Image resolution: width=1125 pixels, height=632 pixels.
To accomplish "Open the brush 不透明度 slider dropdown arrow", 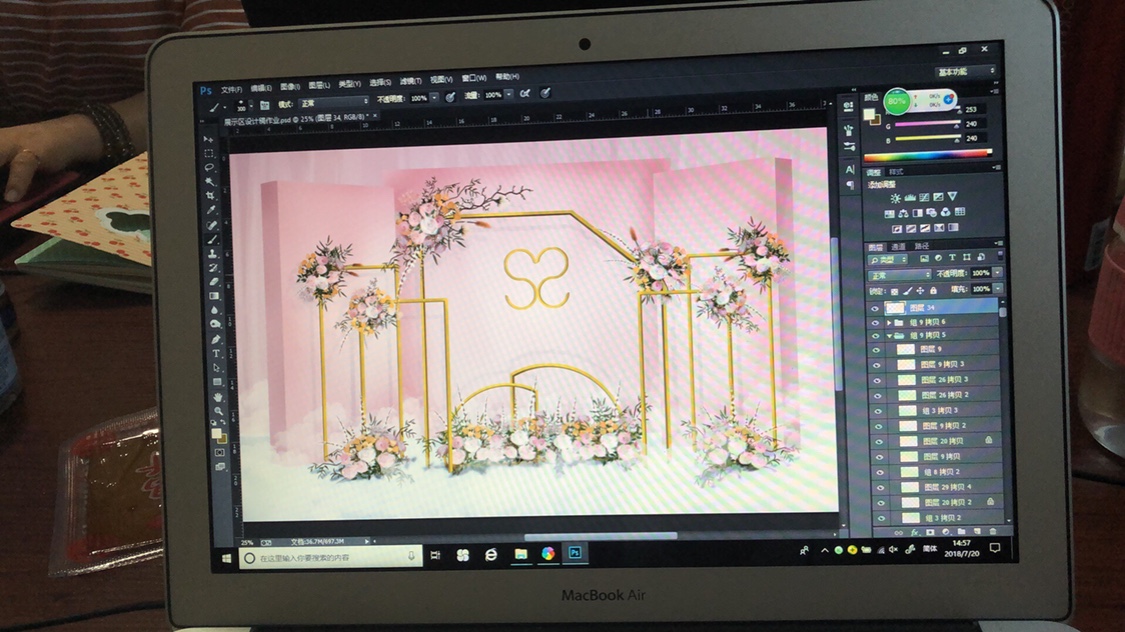I will click(x=434, y=98).
